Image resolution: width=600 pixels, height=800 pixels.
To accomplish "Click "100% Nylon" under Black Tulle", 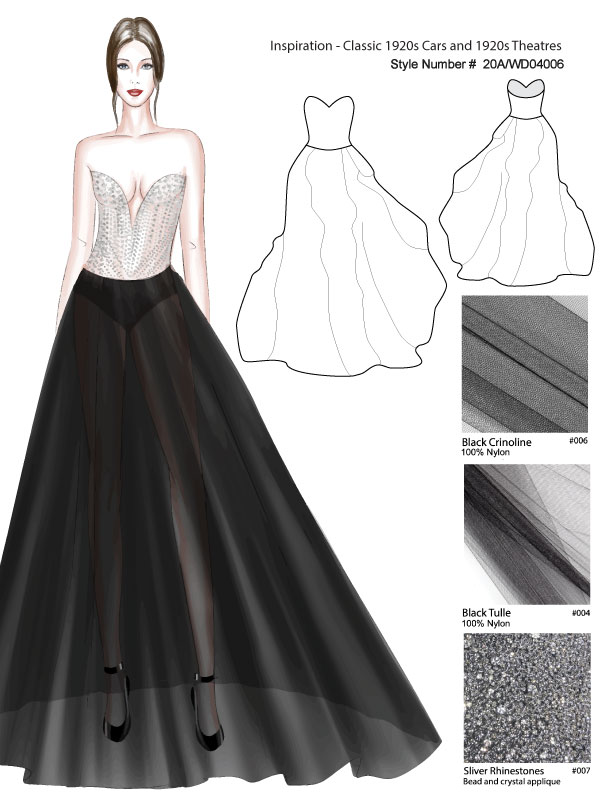I will click(x=484, y=623).
